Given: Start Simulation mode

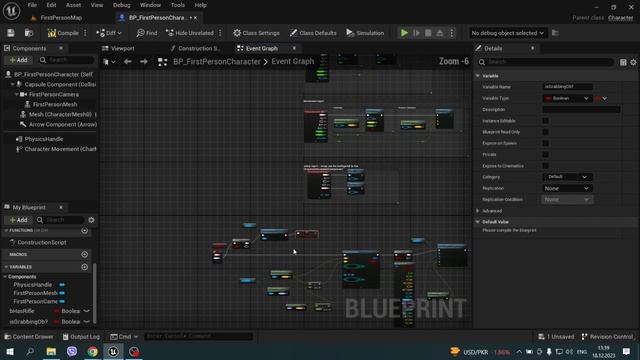Looking at the screenshot, I should [365, 33].
